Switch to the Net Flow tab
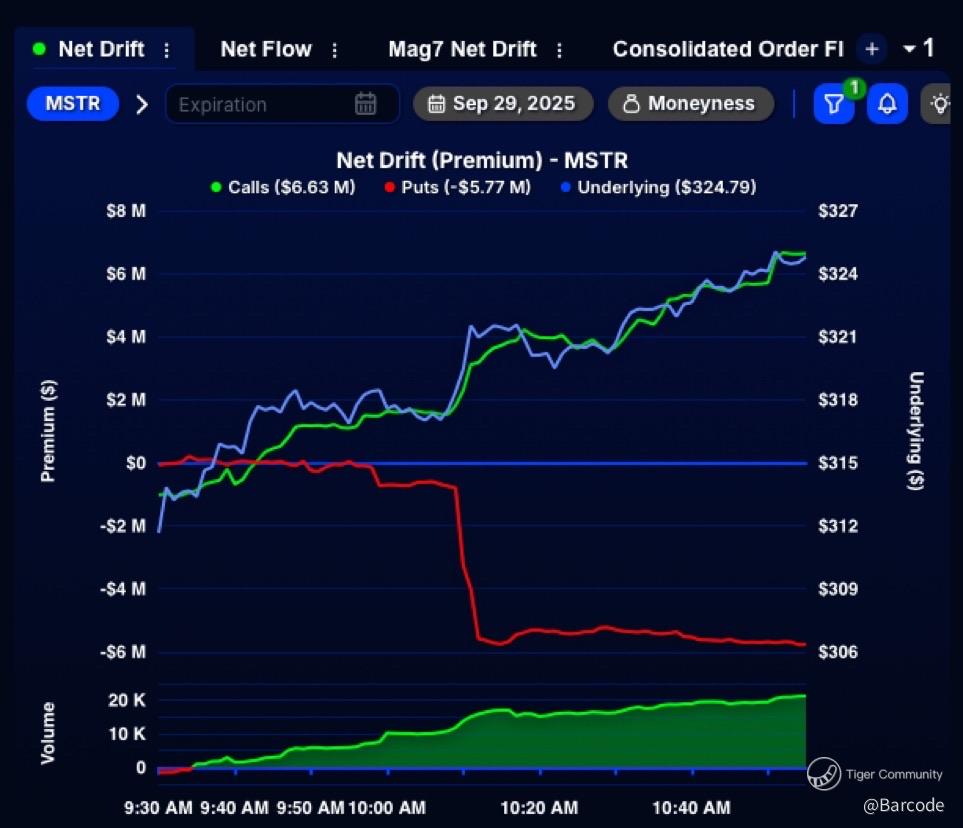963x828 pixels. coord(266,49)
